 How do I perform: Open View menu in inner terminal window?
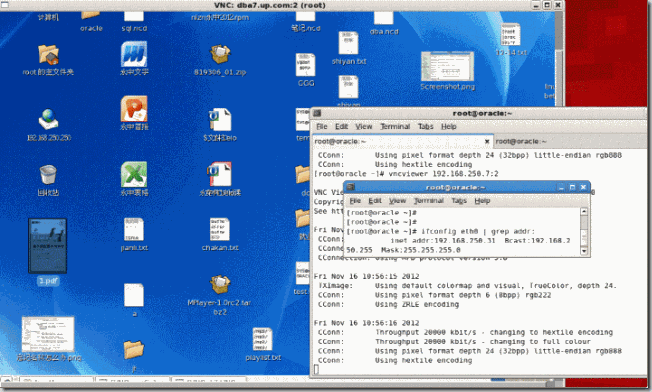(x=397, y=201)
